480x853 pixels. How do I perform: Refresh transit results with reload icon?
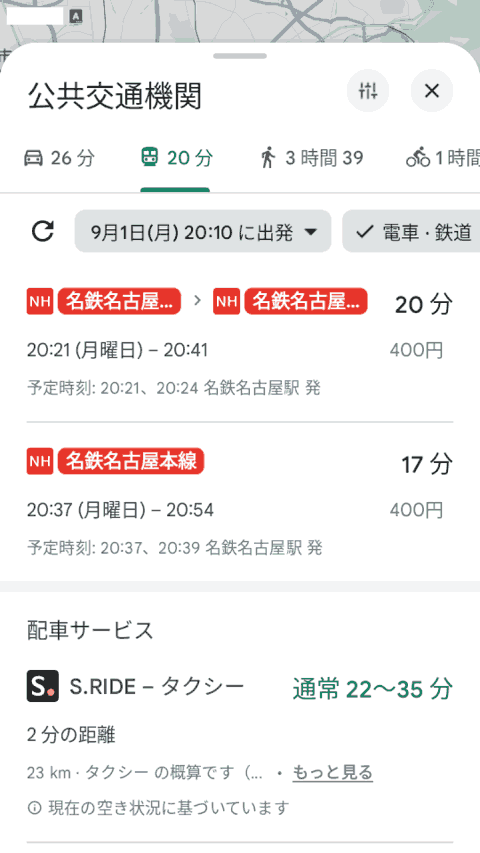[42, 231]
